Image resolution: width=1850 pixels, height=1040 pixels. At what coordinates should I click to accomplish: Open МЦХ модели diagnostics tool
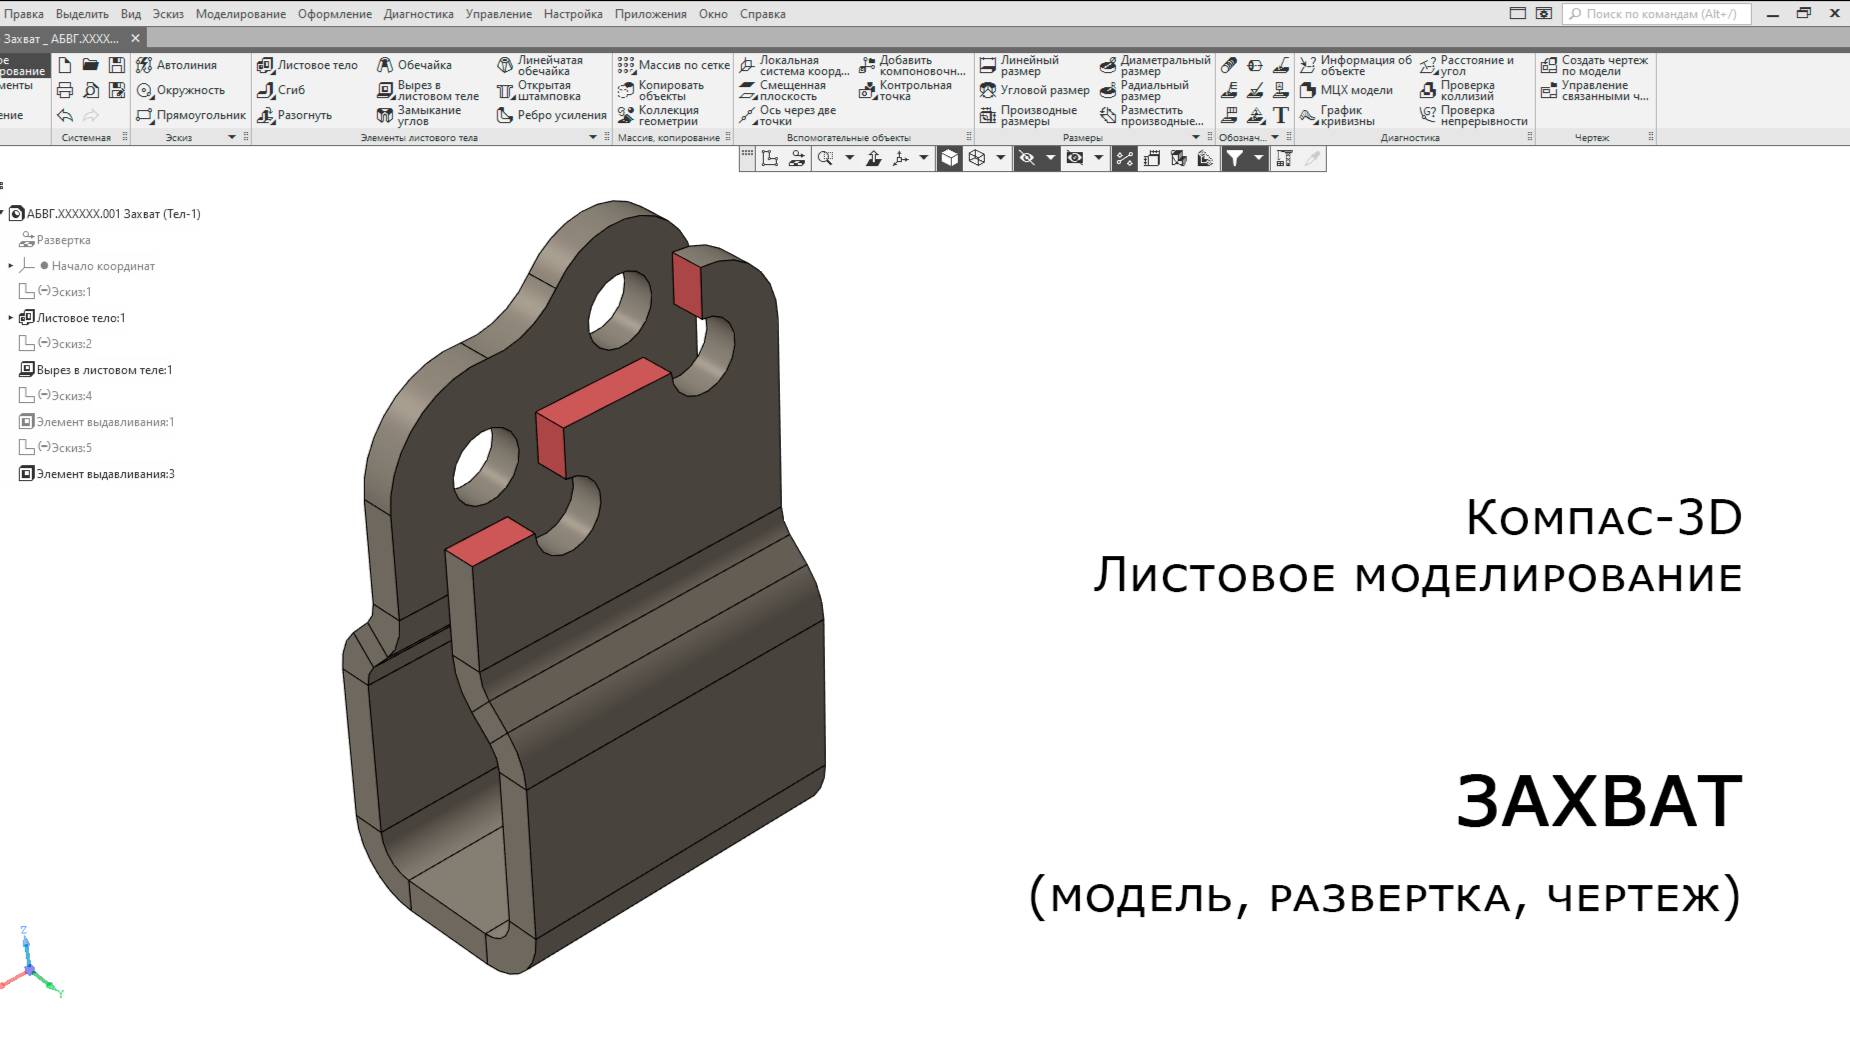pos(1305,90)
